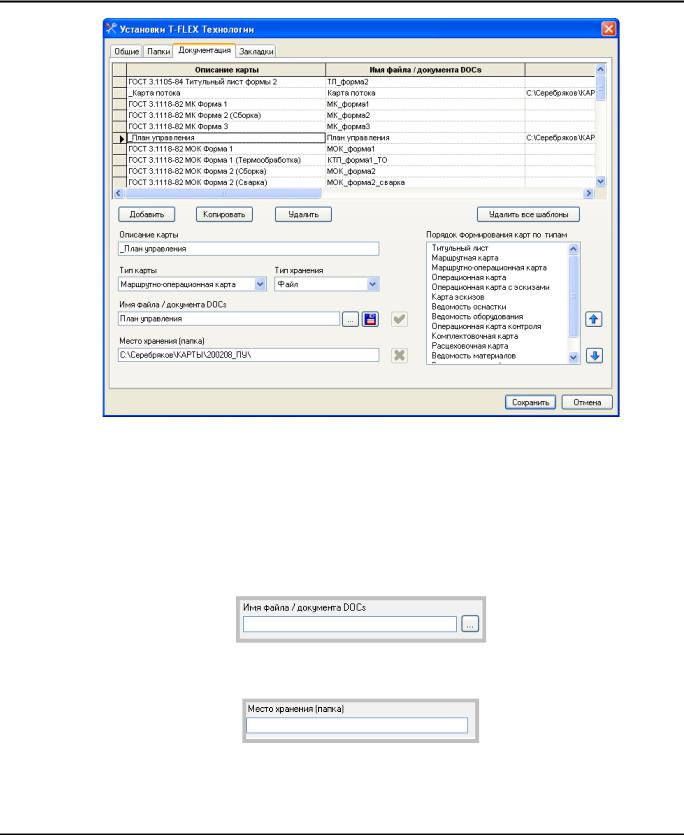The width and height of the screenshot is (684, 835).
Task: Select row МОК Форма 1 (Термообработка)
Action: [226, 160]
